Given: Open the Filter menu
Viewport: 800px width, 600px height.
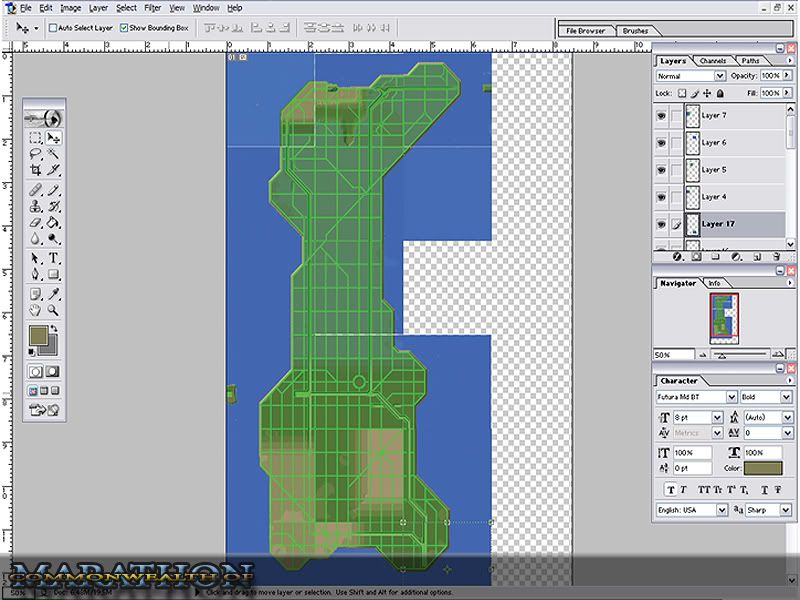Looking at the screenshot, I should [x=152, y=7].
